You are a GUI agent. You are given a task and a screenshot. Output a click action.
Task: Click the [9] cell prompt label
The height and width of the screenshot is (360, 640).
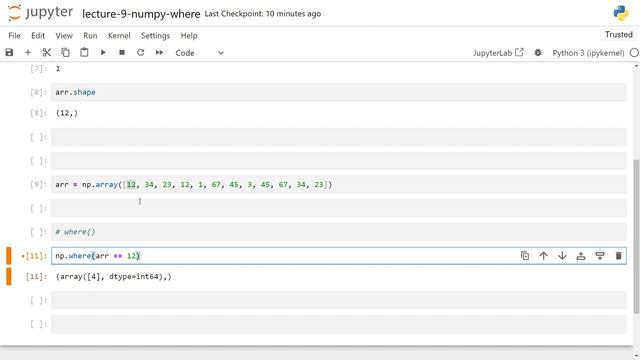pyautogui.click(x=38, y=184)
